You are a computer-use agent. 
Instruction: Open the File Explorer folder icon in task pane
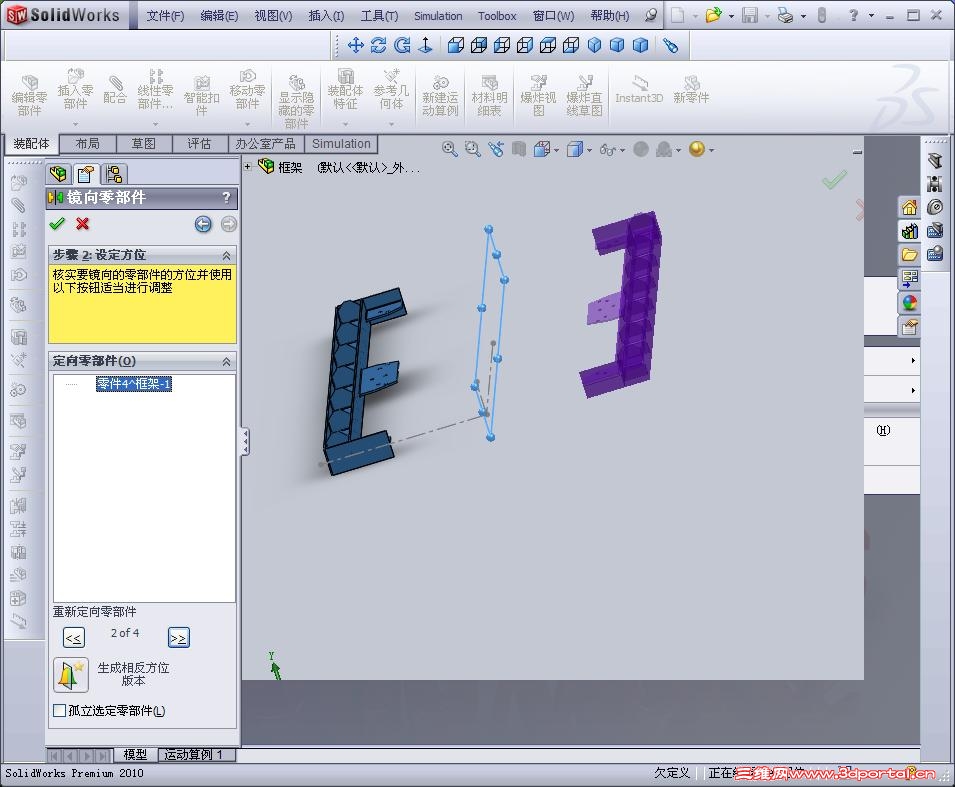tap(909, 255)
